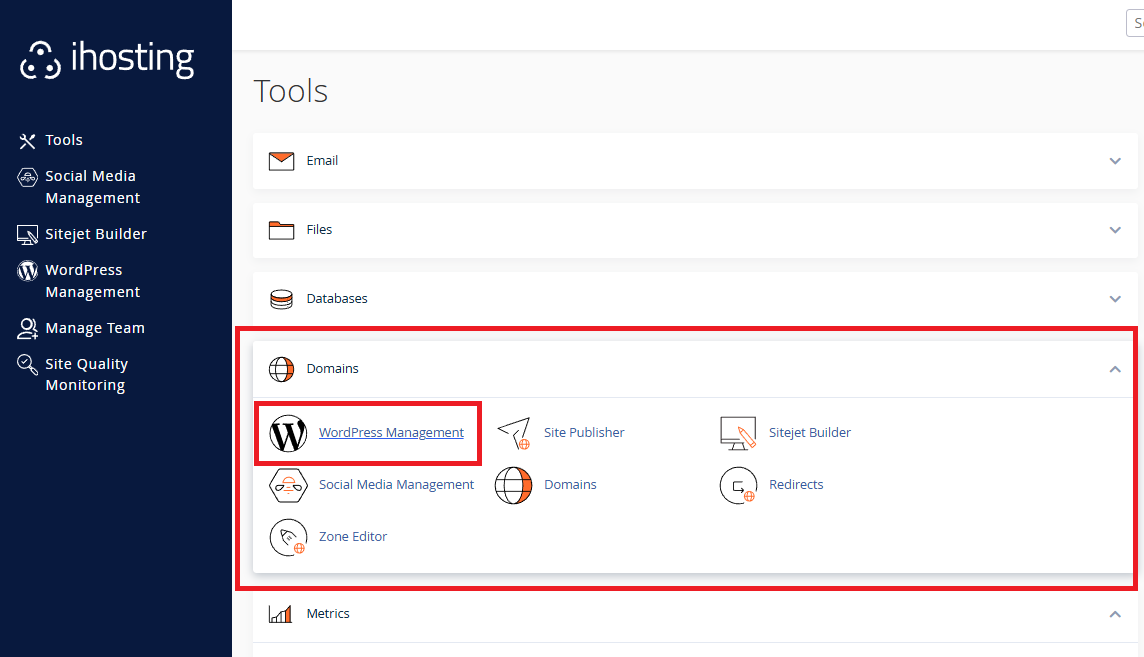Click the Metrics chart icon
1144x657 pixels.
point(281,614)
